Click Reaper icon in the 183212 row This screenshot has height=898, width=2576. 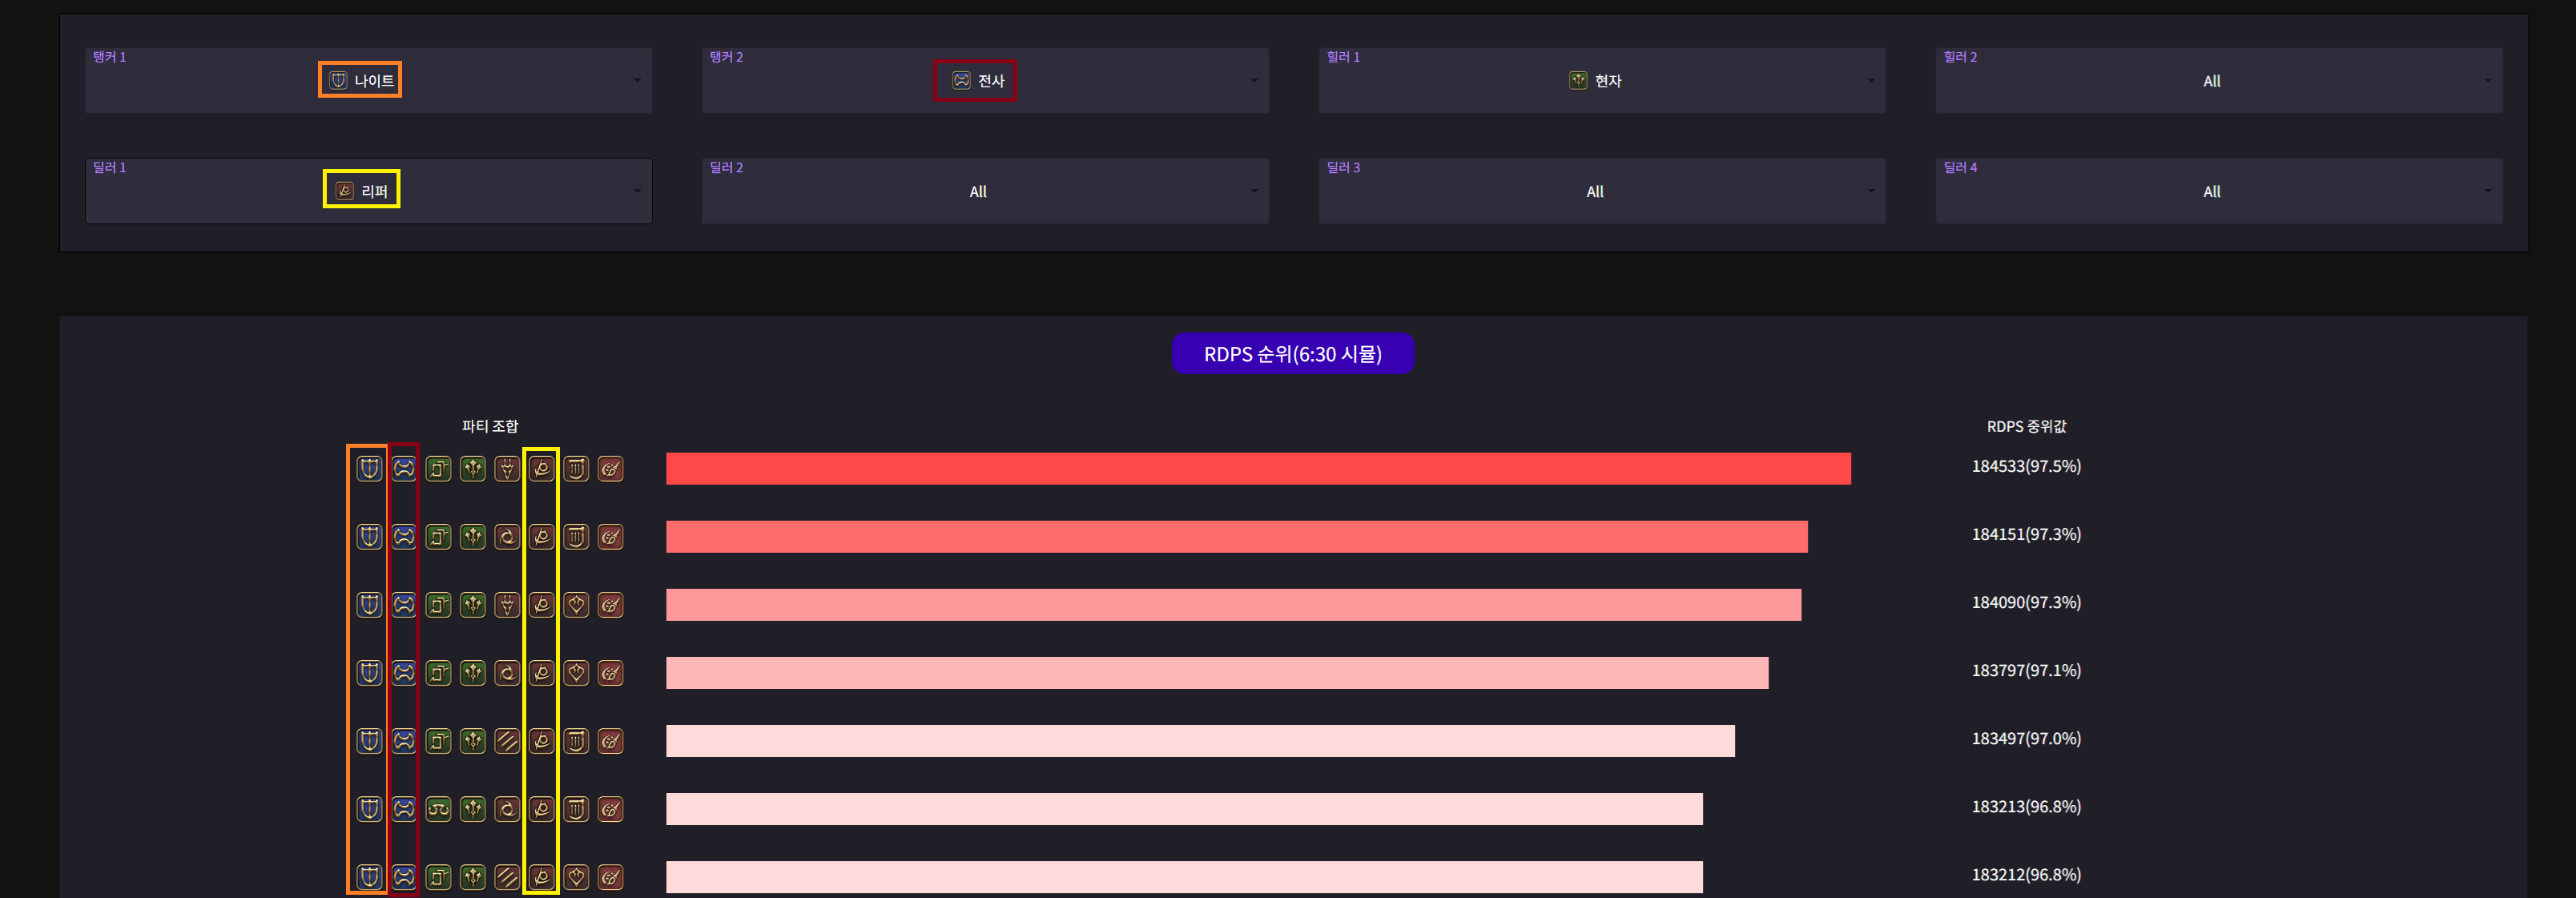542,876
